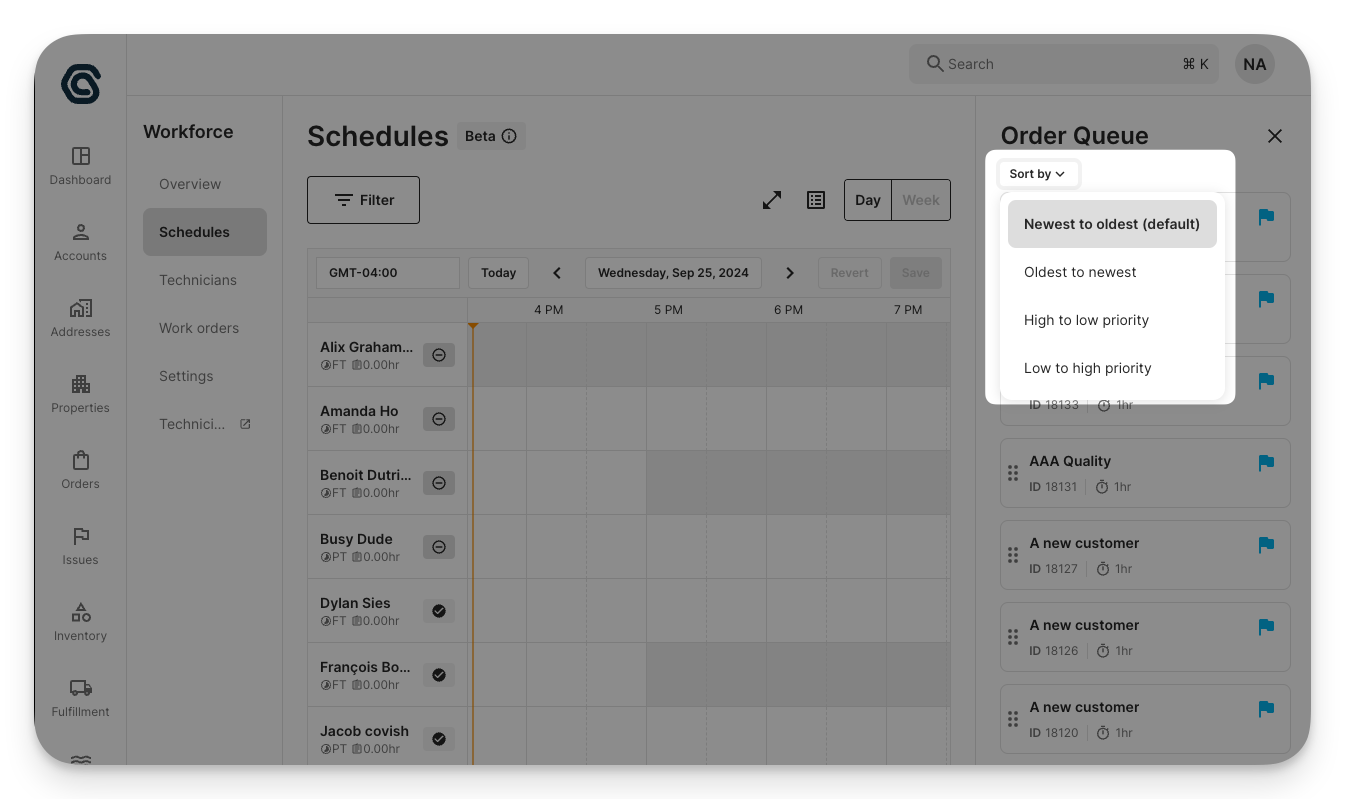Image resolution: width=1345 pixels, height=799 pixels.
Task: Click the Search field
Action: pos(1064,64)
